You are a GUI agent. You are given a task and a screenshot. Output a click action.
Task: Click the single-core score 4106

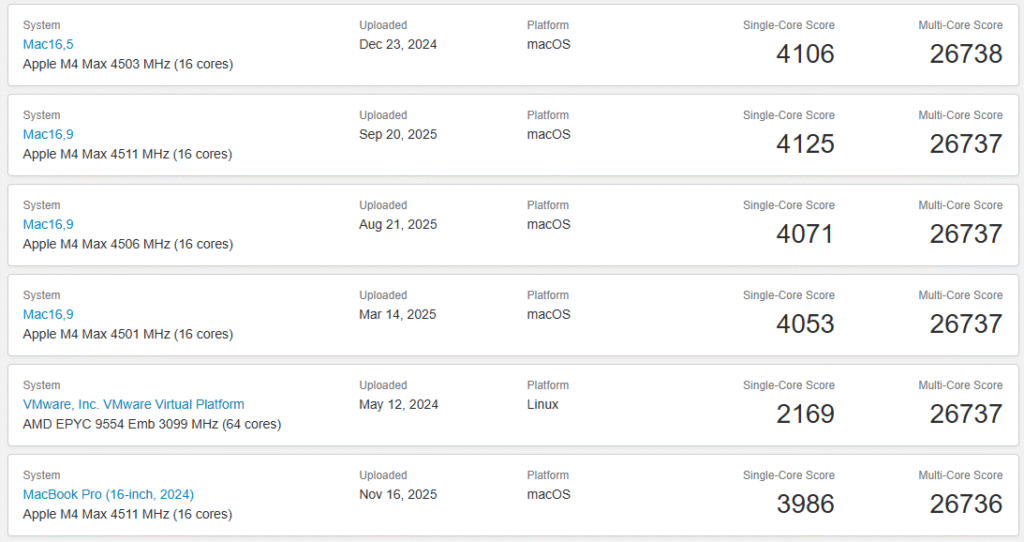(x=805, y=54)
